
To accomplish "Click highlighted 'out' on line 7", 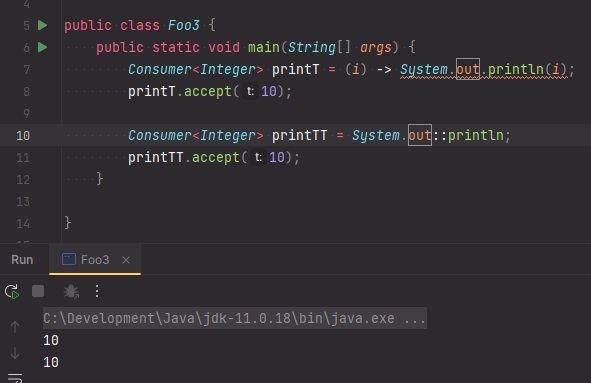I will click(x=468, y=69).
